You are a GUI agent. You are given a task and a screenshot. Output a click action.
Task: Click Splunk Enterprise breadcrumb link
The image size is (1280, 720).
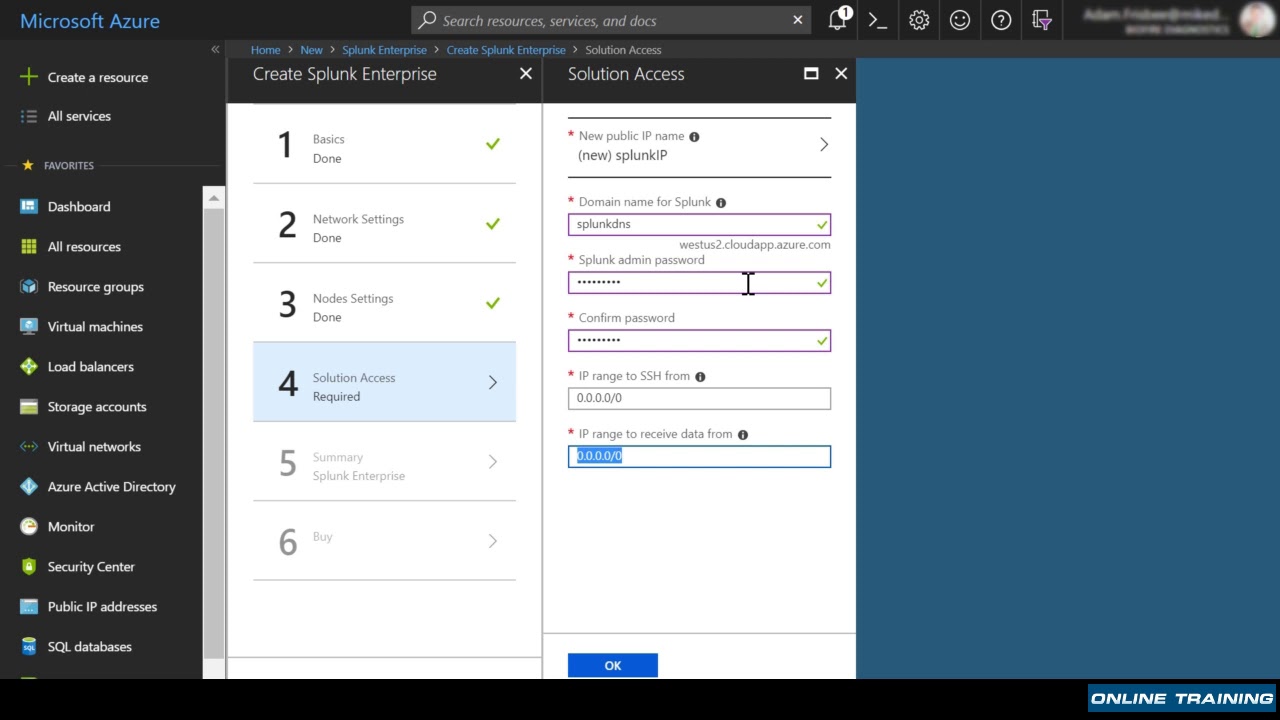pos(384,49)
